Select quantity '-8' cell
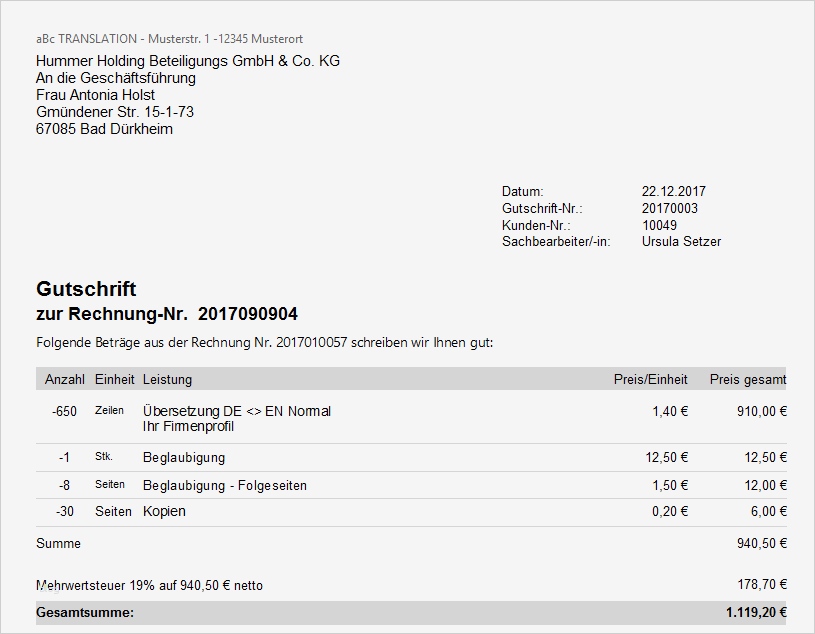 coord(64,485)
